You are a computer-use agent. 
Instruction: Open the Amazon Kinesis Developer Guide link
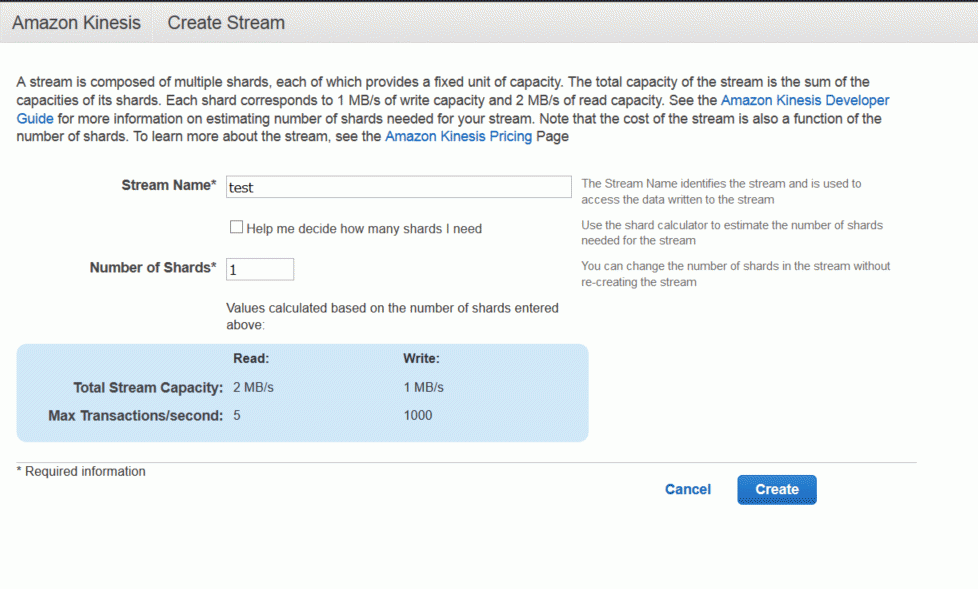805,100
